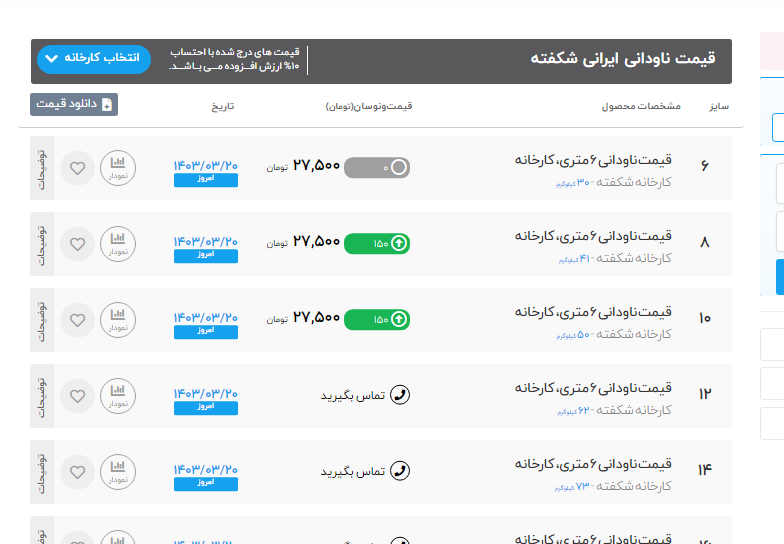The width and height of the screenshot is (784, 544).
Task: Click heart icon in size 14 row
Action: coord(78,471)
